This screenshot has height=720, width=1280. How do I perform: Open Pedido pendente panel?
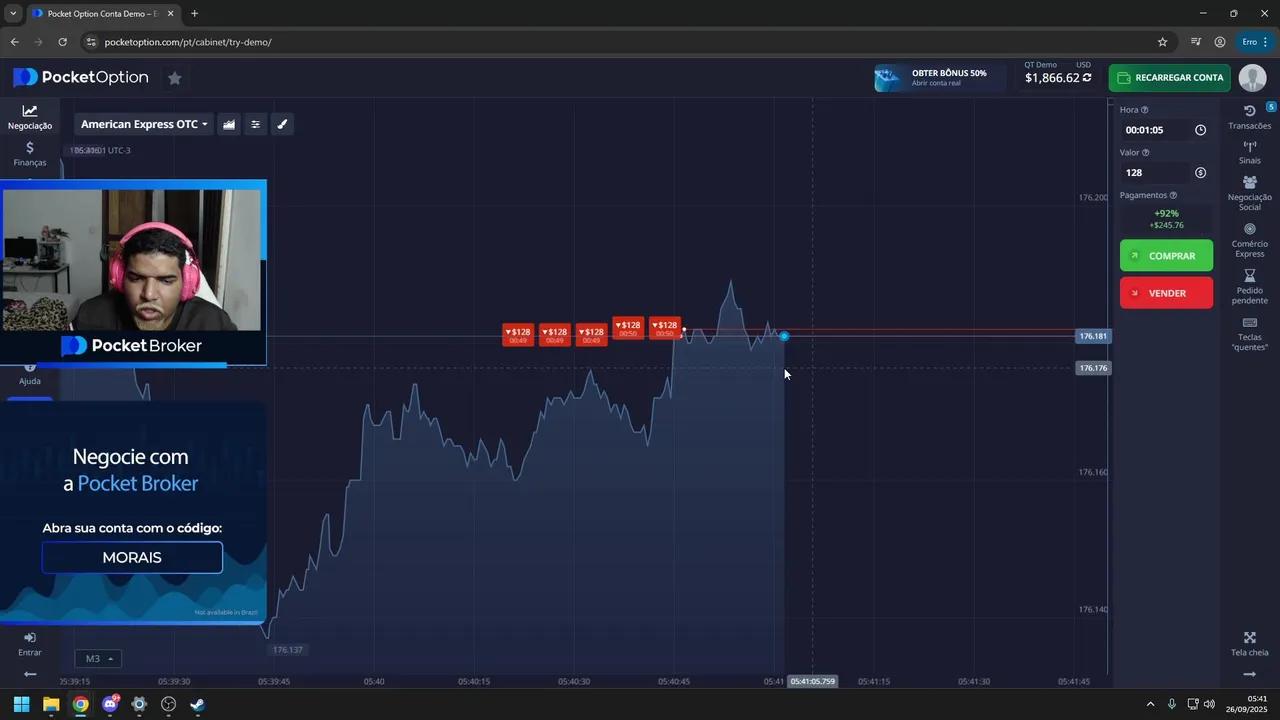tap(1250, 287)
